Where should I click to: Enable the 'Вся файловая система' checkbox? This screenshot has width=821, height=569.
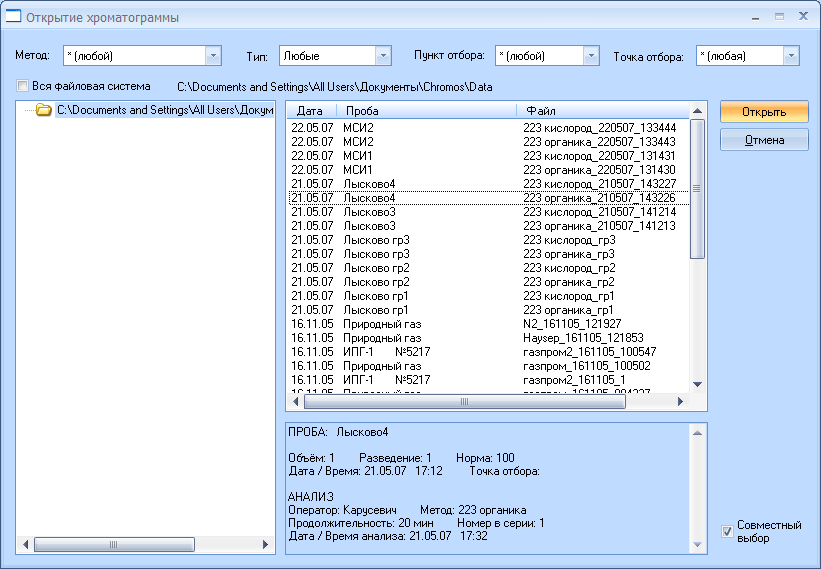[x=22, y=87]
